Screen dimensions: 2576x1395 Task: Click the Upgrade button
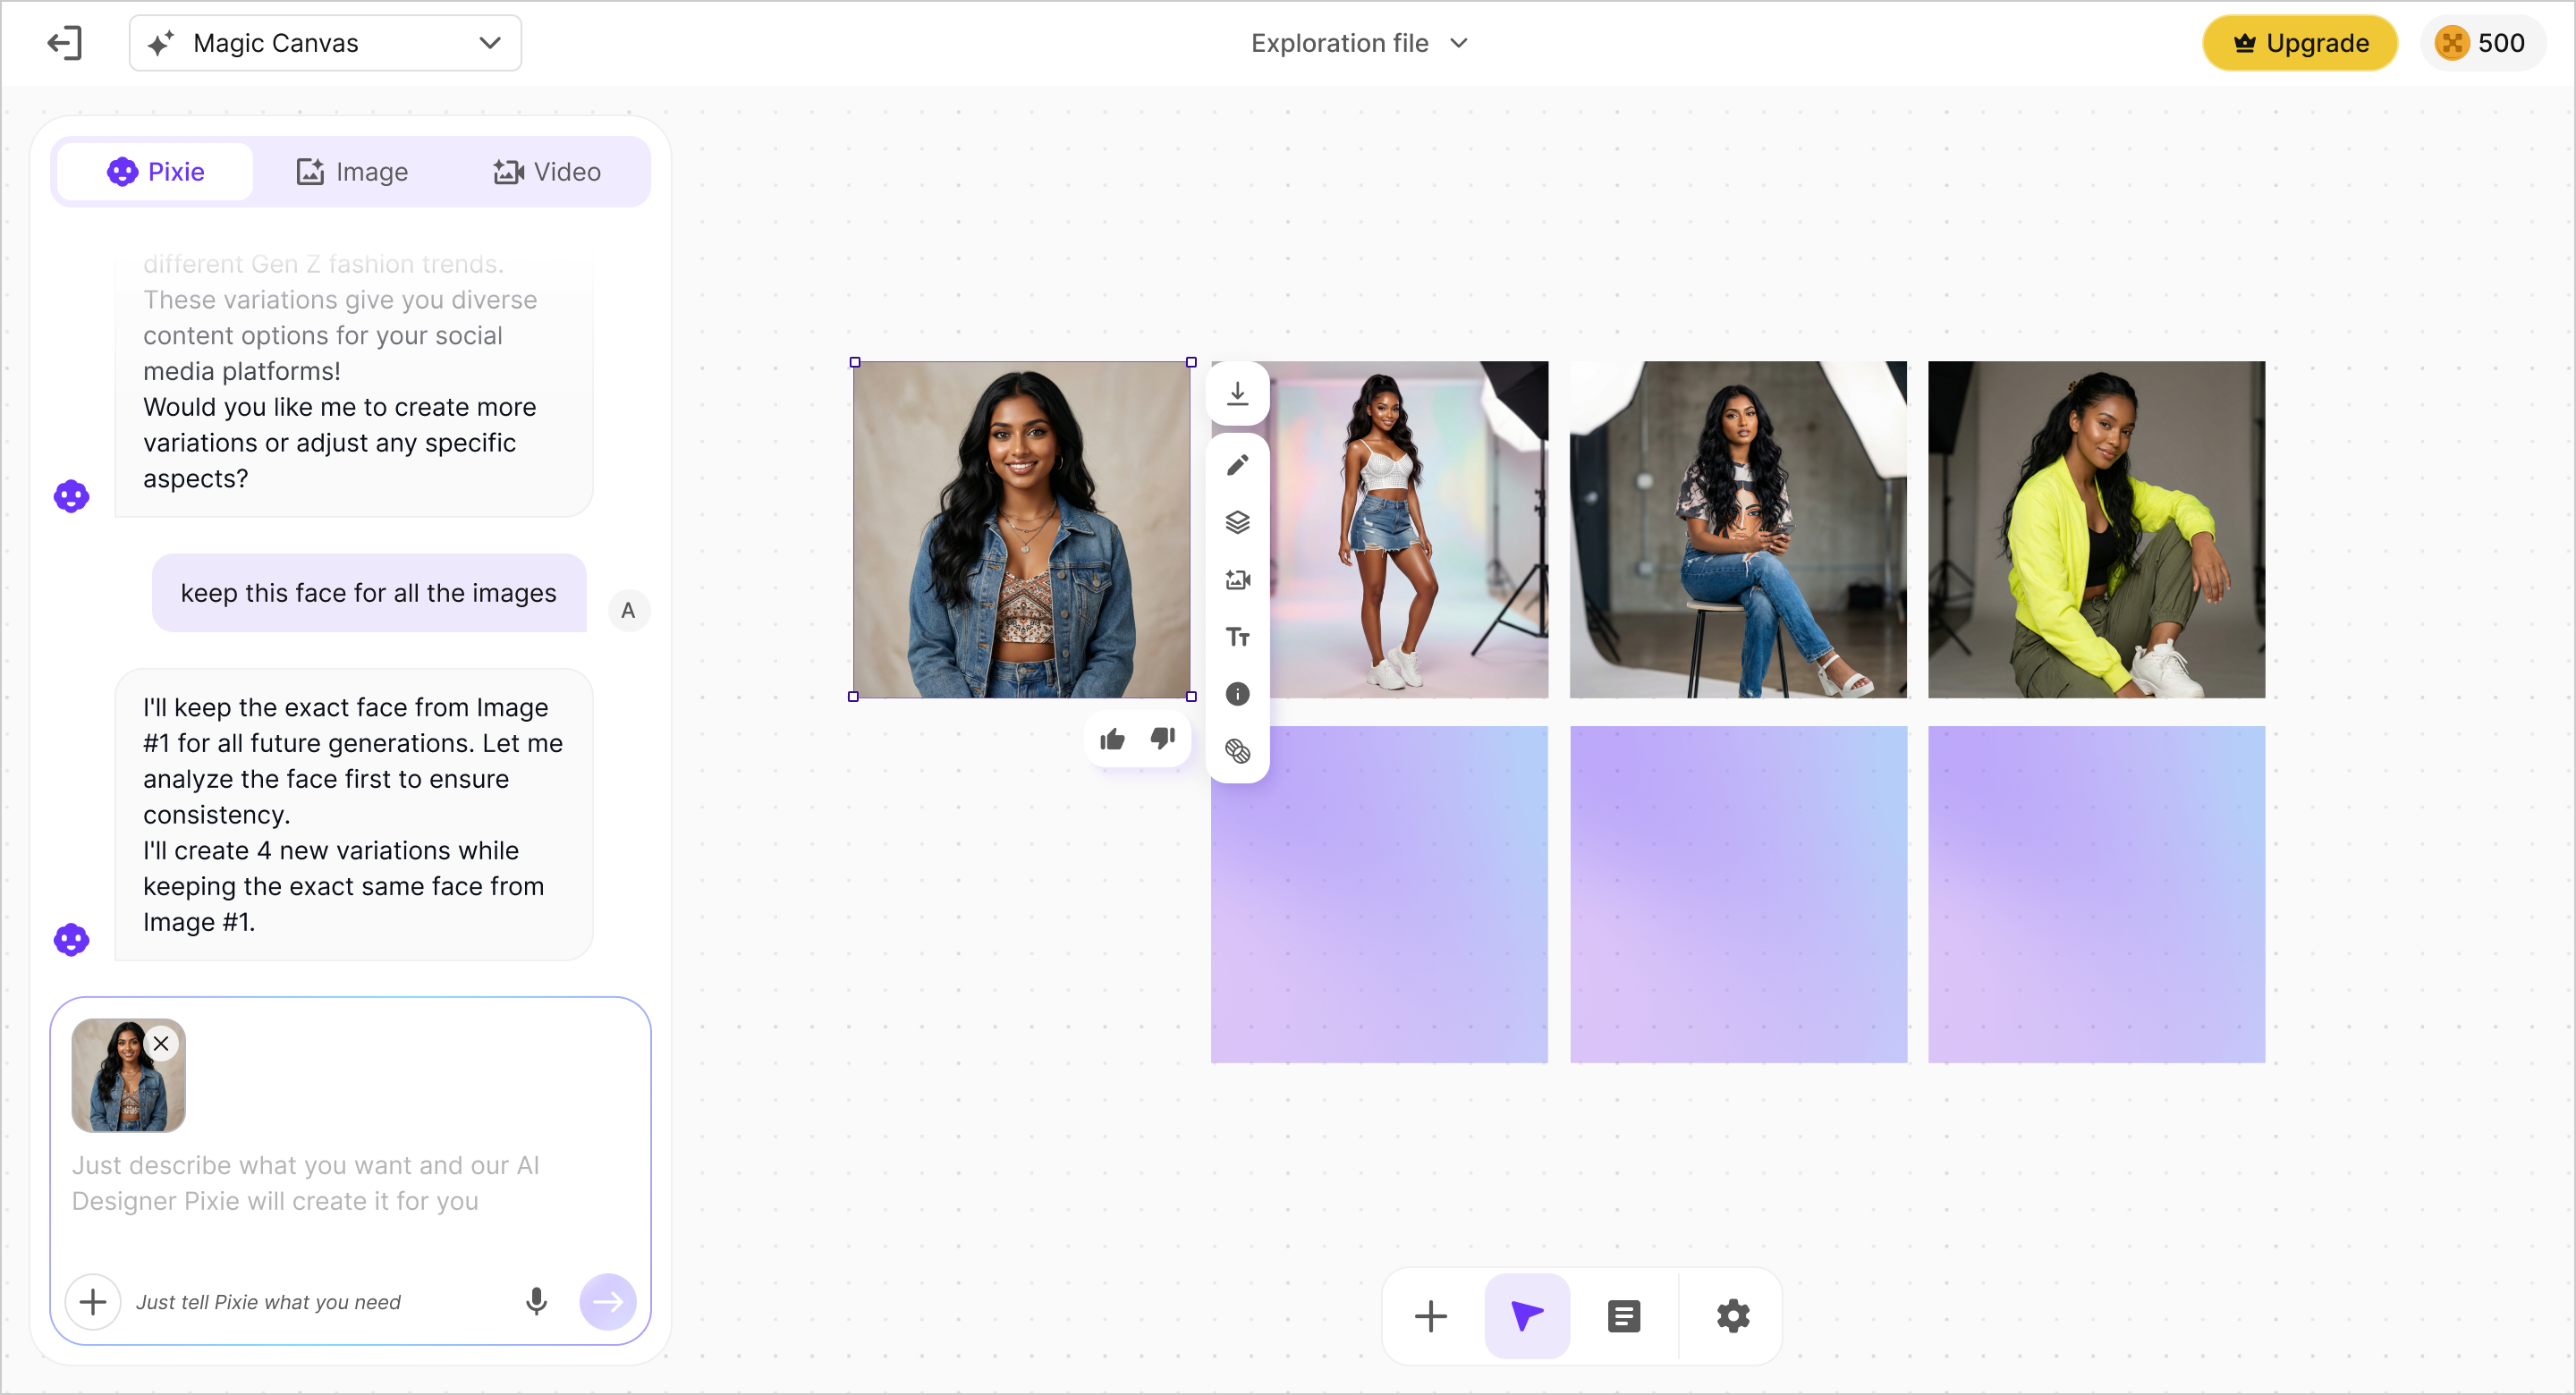2300,43
